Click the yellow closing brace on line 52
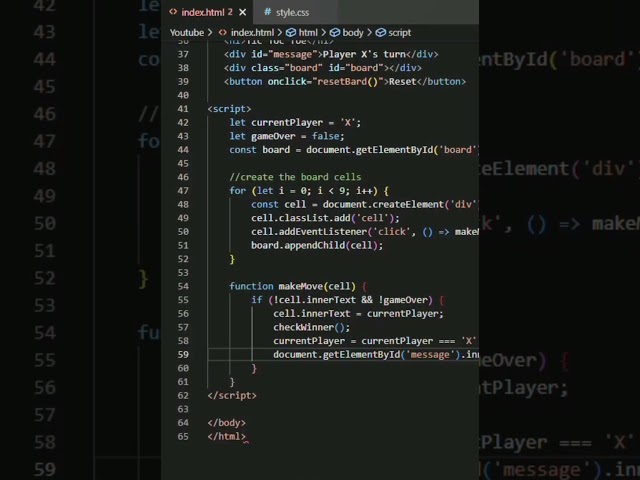The height and width of the screenshot is (480, 640). [232, 260]
